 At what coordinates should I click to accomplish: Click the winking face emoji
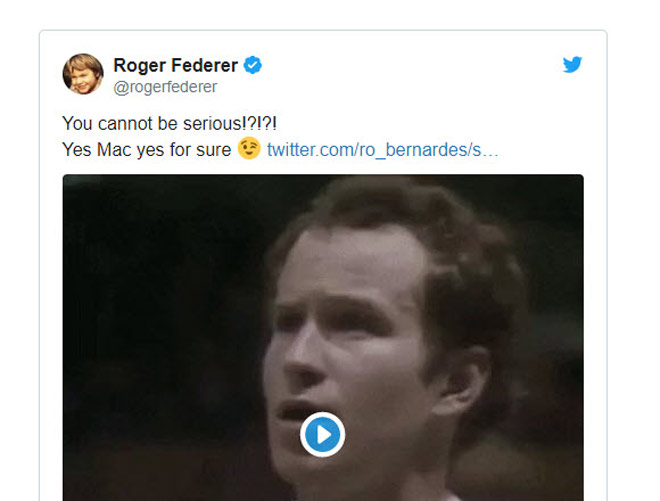point(249,149)
